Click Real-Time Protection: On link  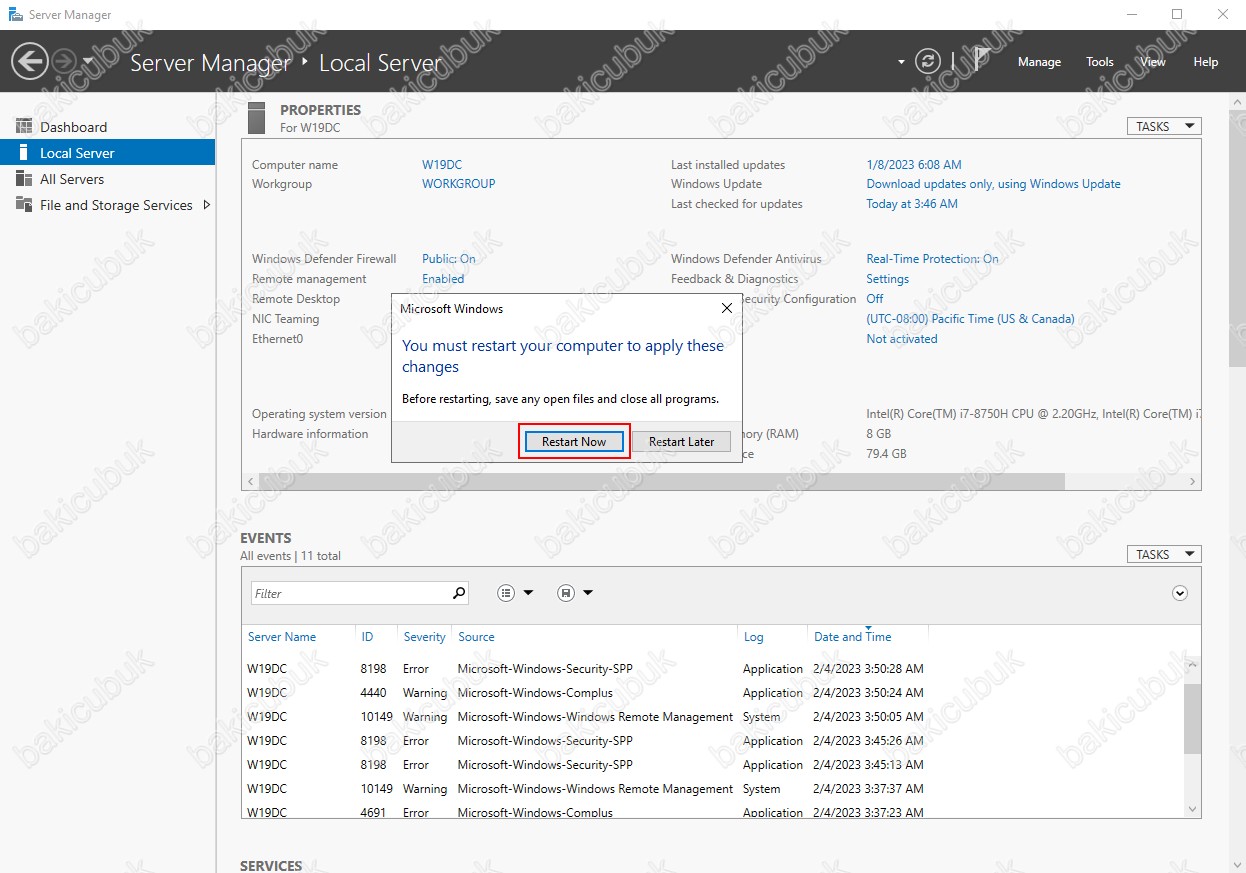click(932, 259)
